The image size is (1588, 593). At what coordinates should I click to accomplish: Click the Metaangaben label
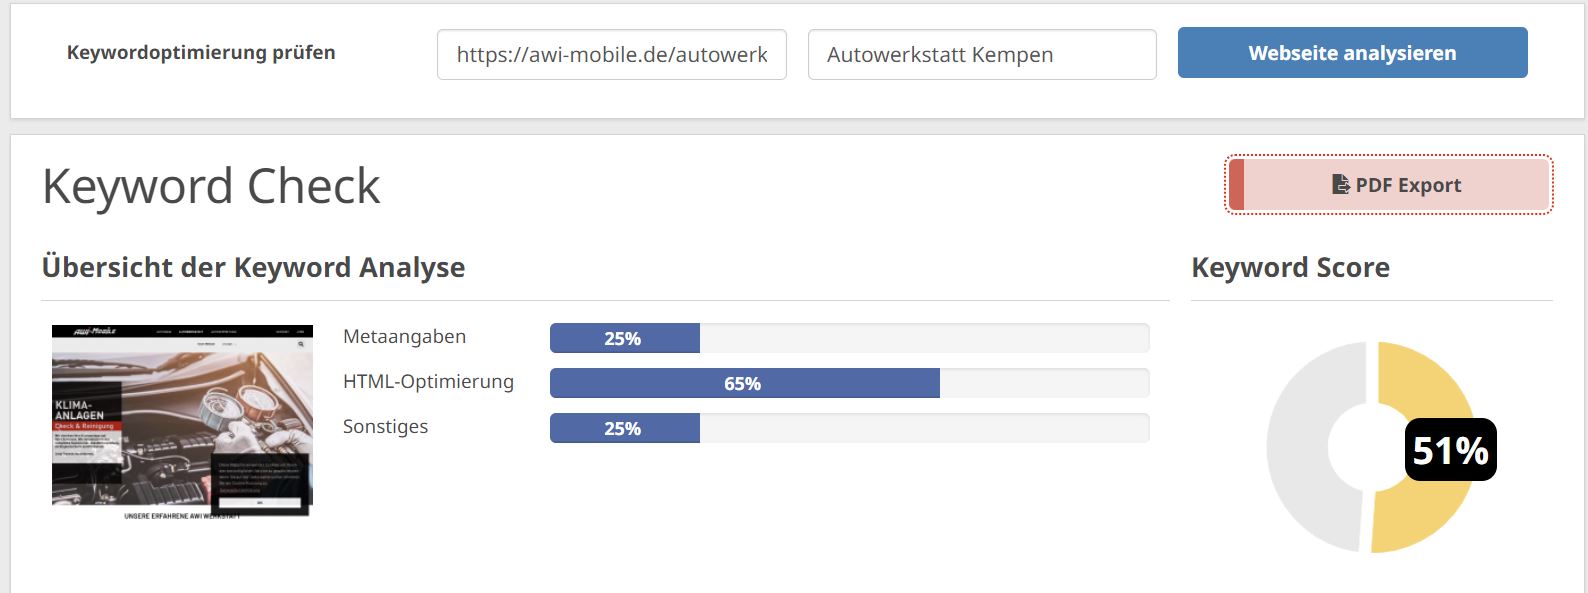[x=404, y=337]
